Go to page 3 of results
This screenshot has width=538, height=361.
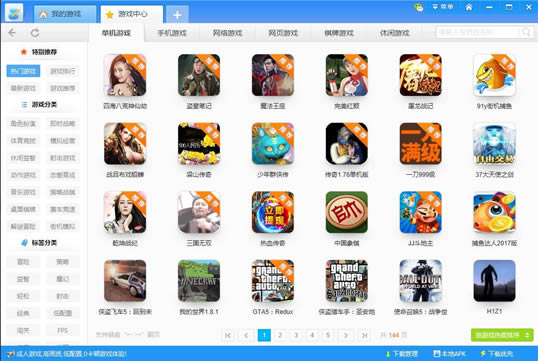pyautogui.click(x=296, y=335)
